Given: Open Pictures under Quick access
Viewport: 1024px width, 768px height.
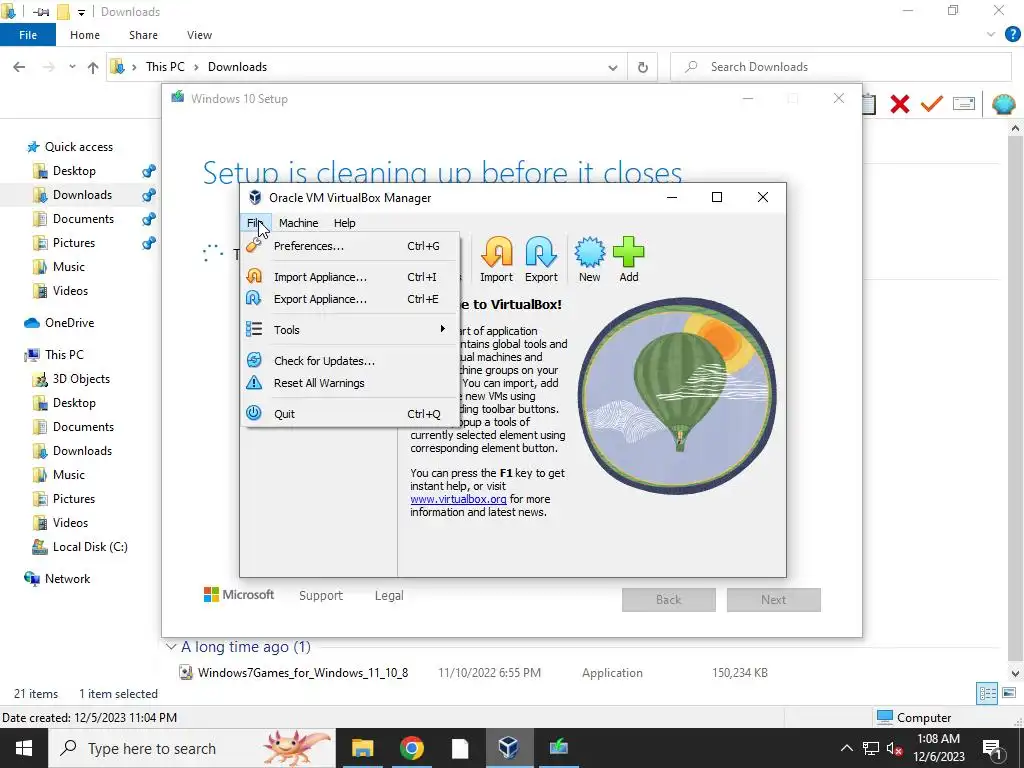Looking at the screenshot, I should pyautogui.click(x=74, y=243).
